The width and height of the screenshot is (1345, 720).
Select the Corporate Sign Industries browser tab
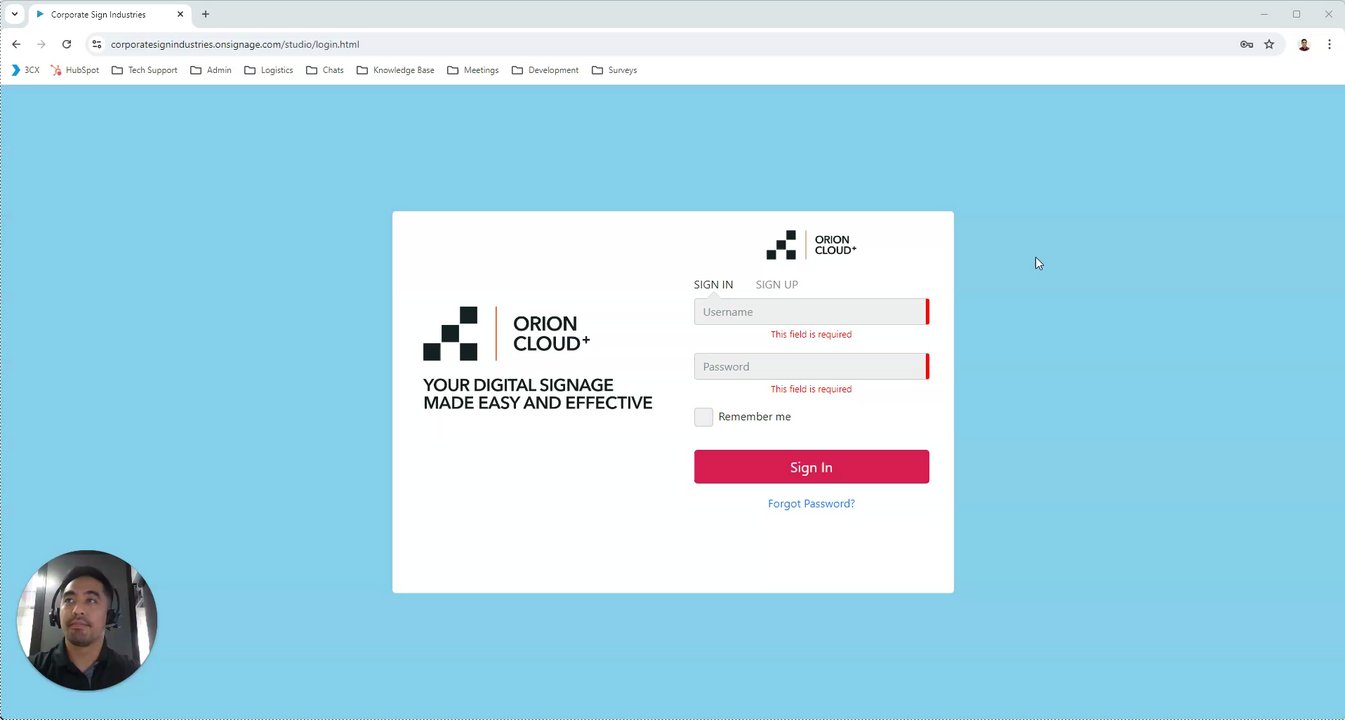click(x=110, y=14)
